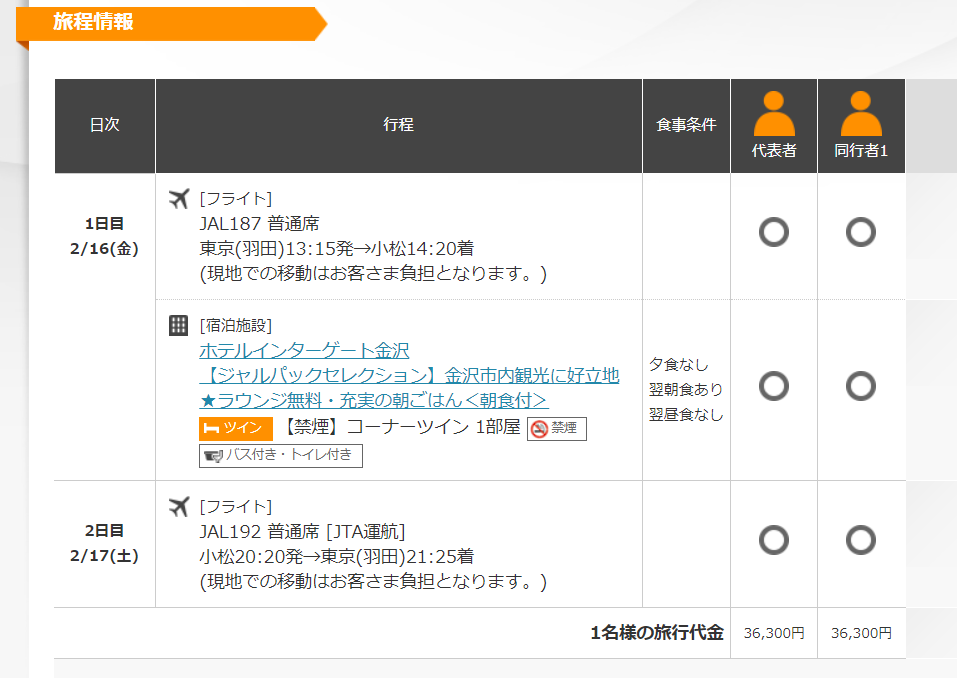The width and height of the screenshot is (957, 678).
Task: Click the 翌昼食なし meal condition
Action: [x=686, y=414]
